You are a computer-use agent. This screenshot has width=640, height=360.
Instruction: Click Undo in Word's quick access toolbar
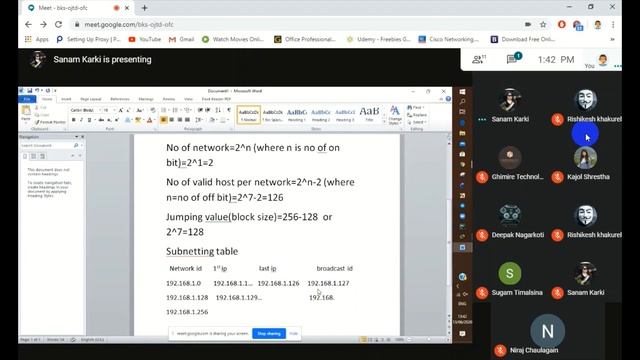(x=37, y=91)
